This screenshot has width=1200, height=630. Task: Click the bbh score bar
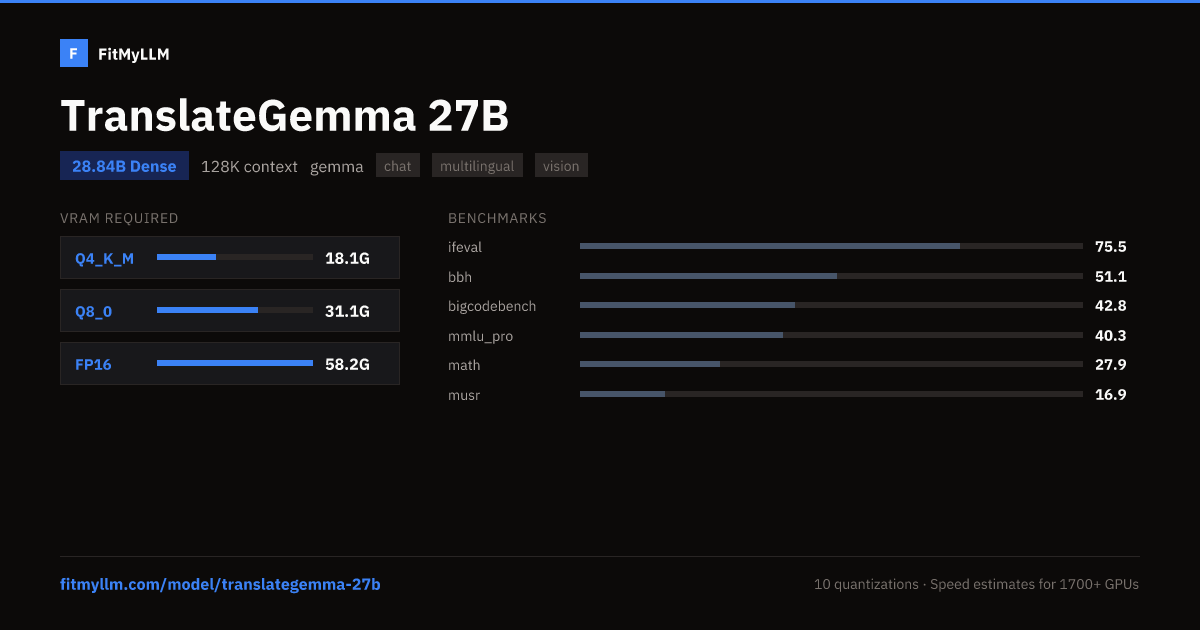(x=831, y=276)
